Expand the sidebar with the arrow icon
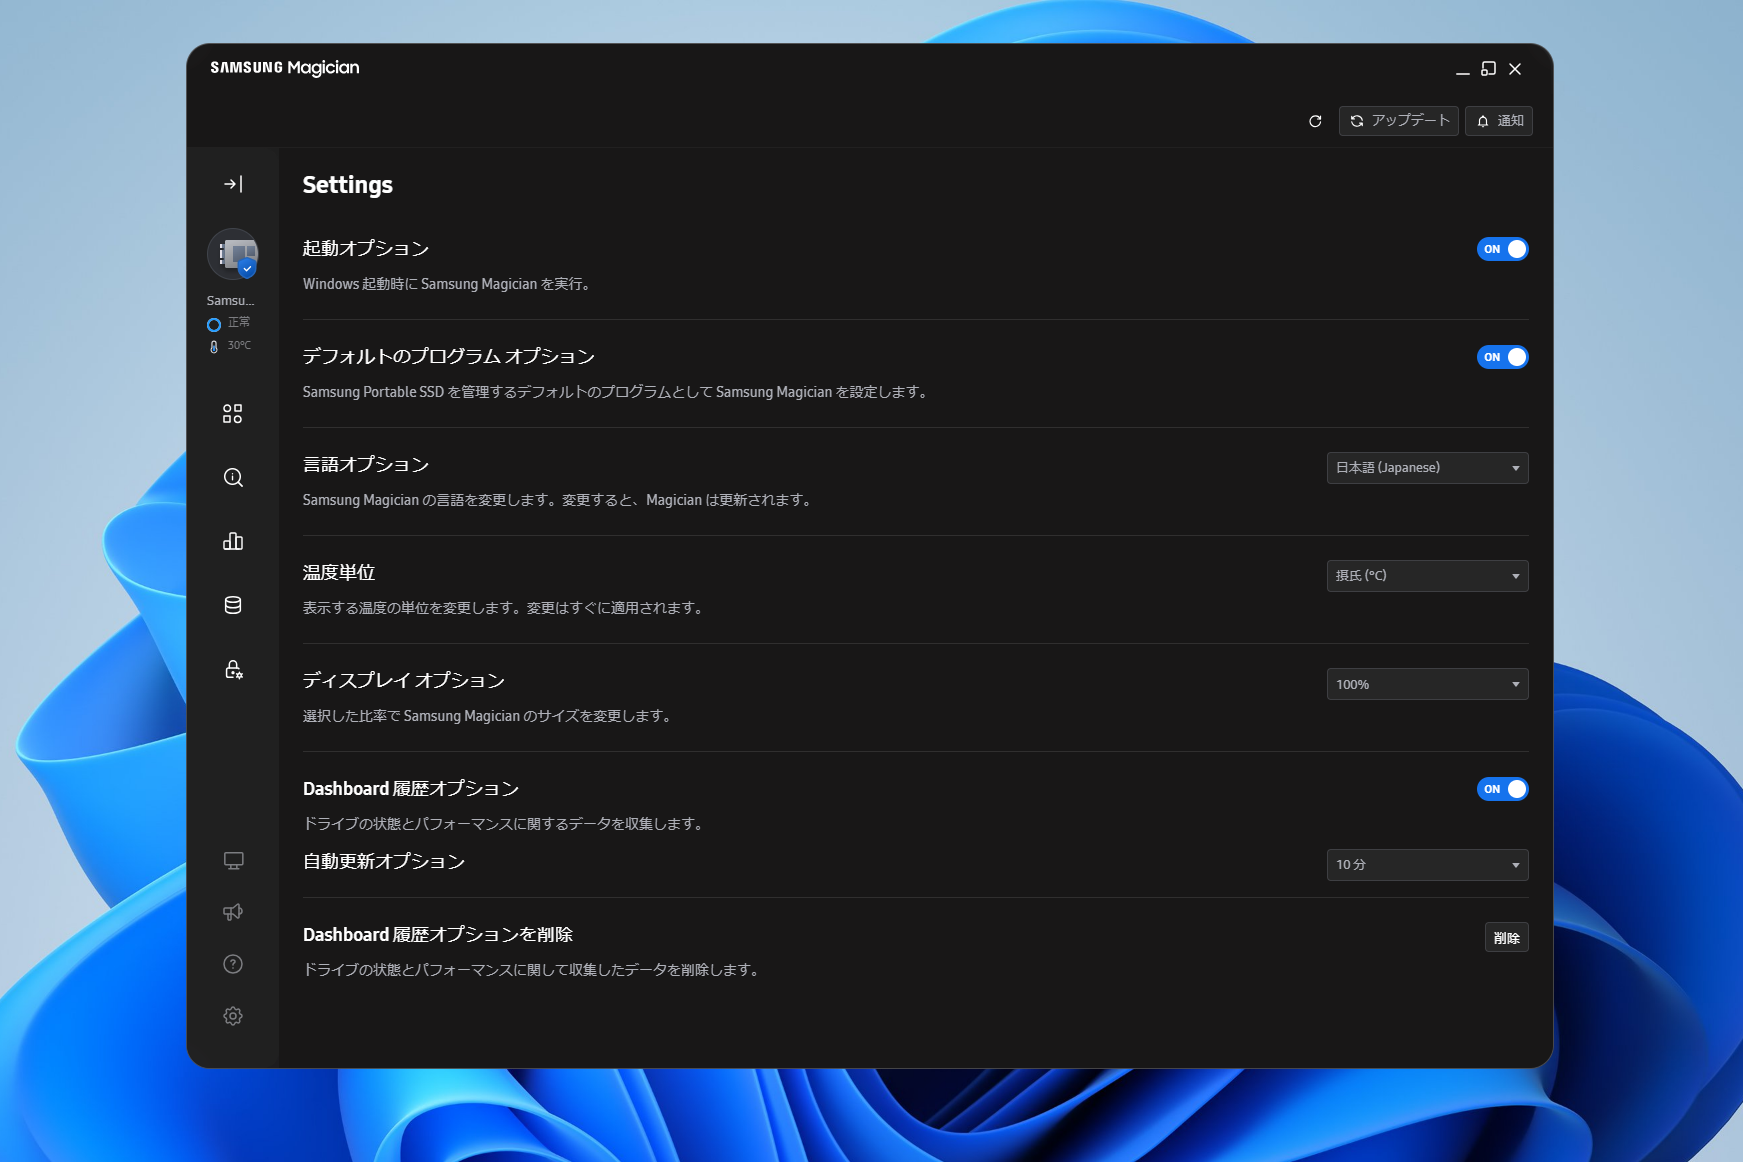1743x1162 pixels. 233,184
